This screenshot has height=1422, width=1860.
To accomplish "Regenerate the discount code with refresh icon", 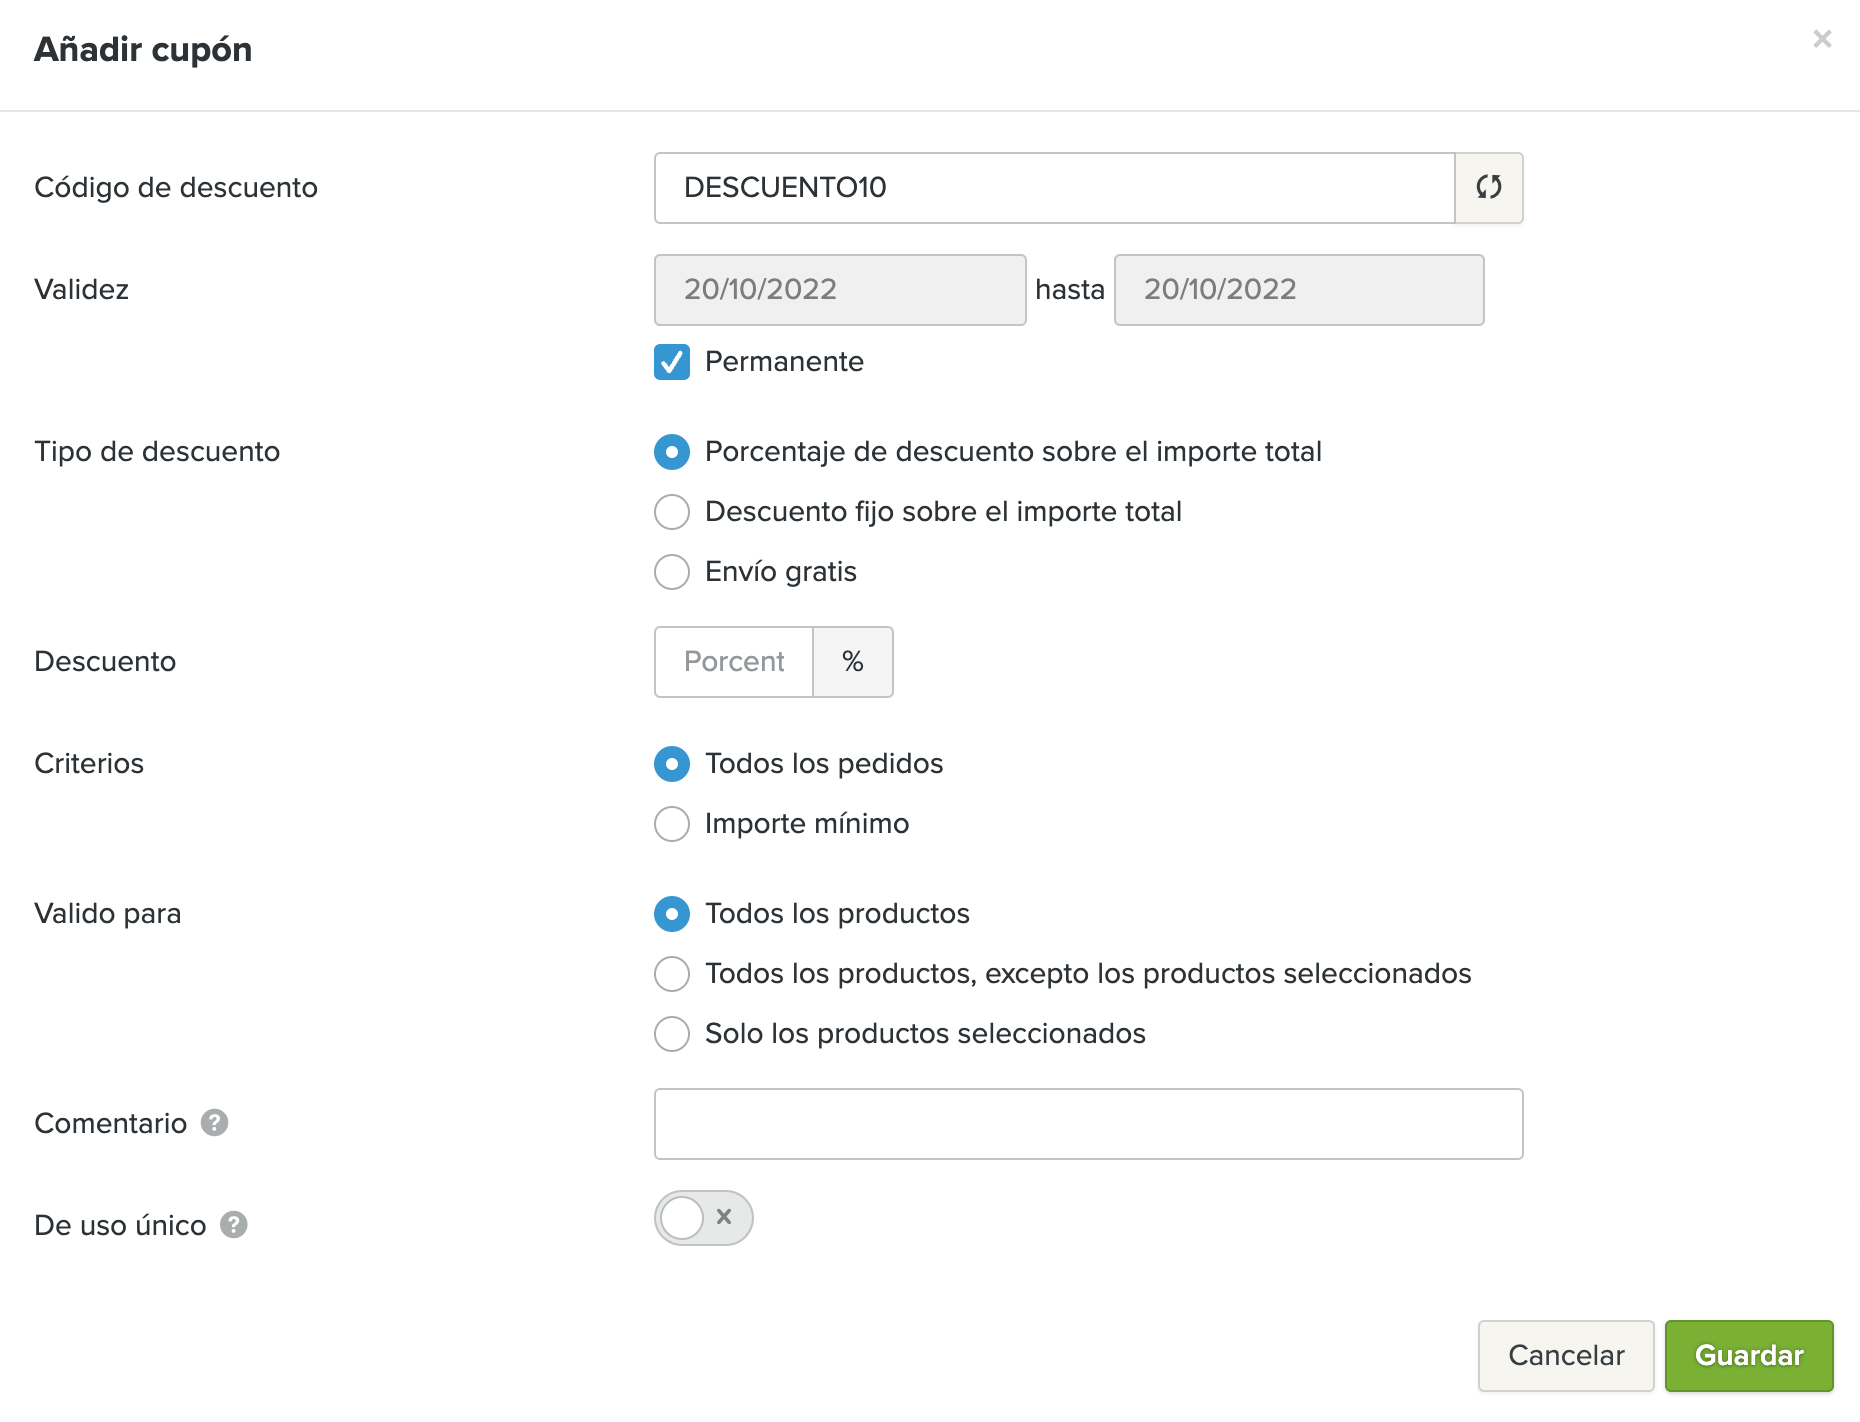I will (x=1488, y=188).
